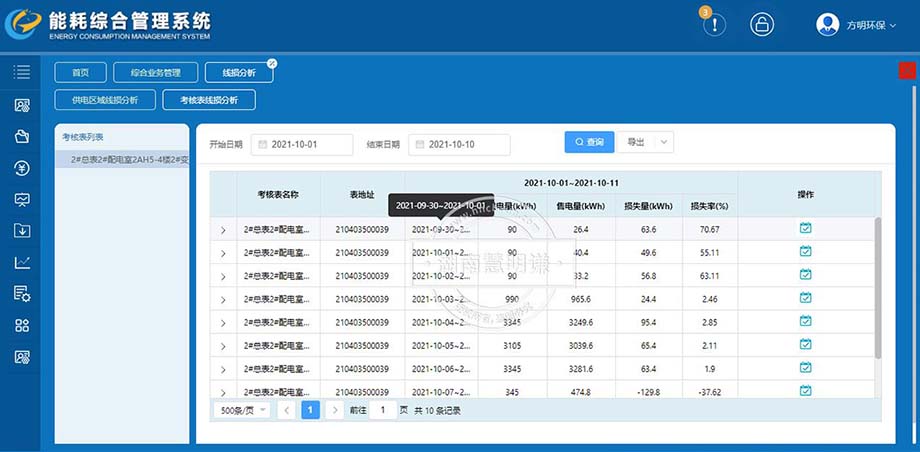
Task: Toggle the hamburger menu in the sidebar
Action: [x=21, y=72]
